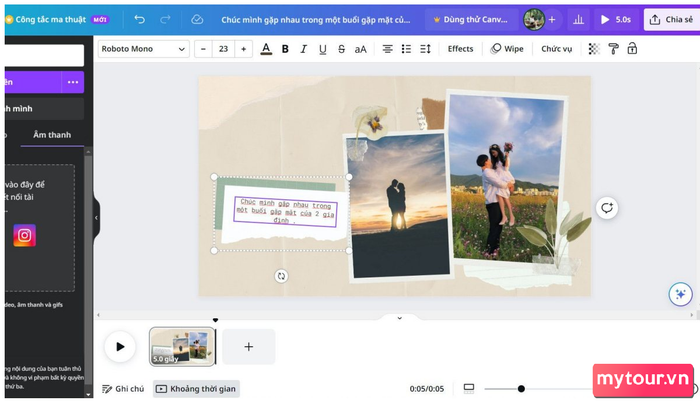Open Công tắc ma thuật feature
Viewport: 700px width, 405px height.
pos(57,19)
